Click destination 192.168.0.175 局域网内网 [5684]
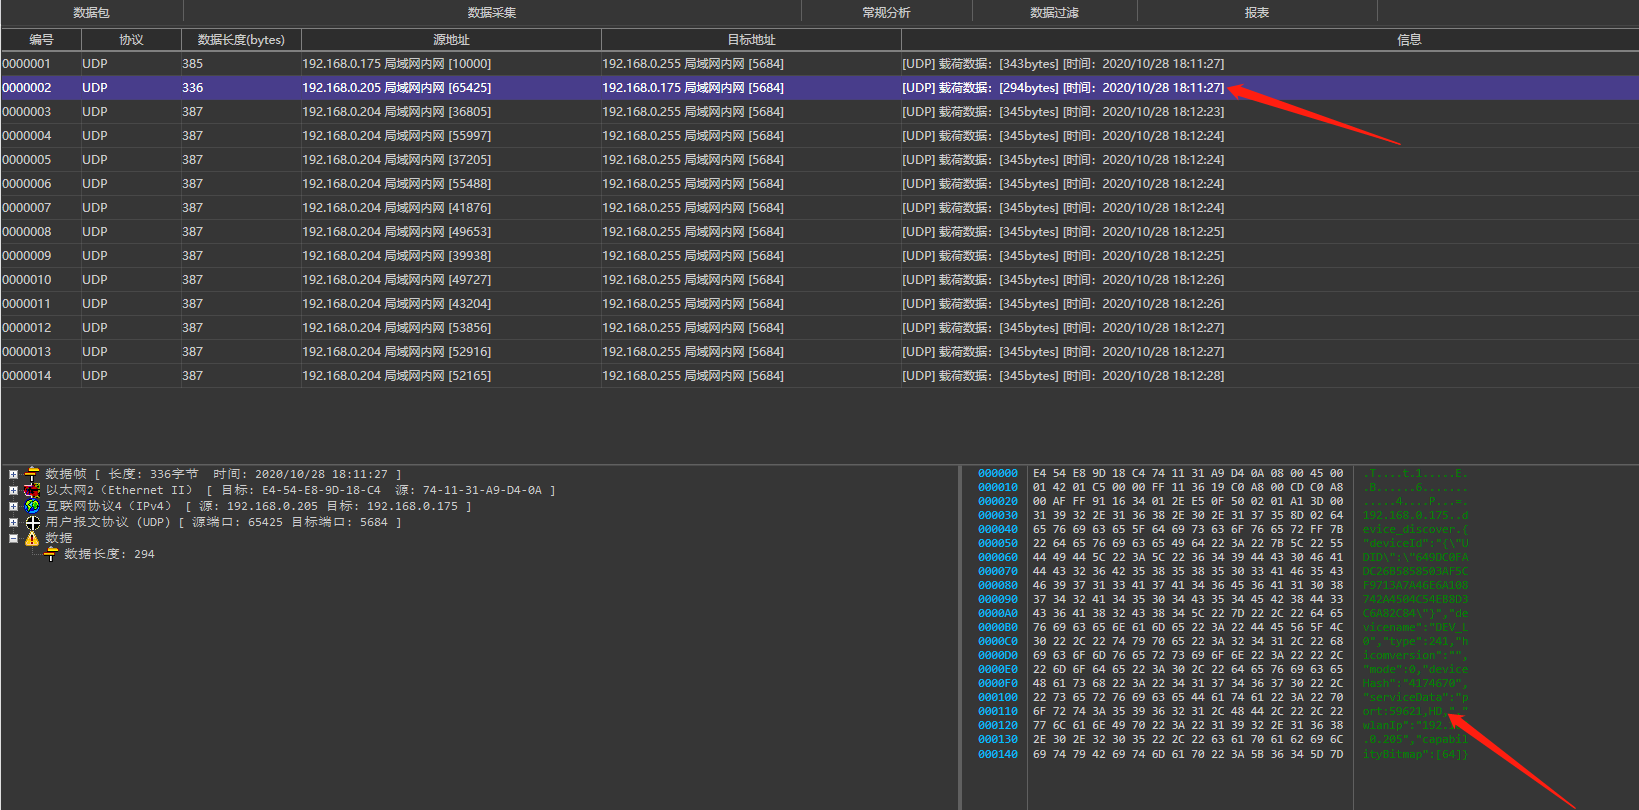1639x810 pixels. [x=693, y=88]
